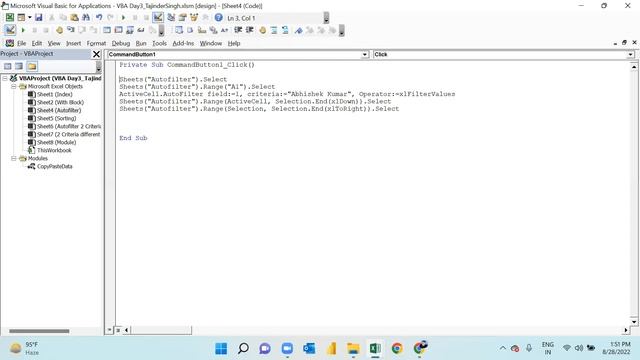Open the Insert menu
This screenshot has width=640, height=360.
[73, 43]
